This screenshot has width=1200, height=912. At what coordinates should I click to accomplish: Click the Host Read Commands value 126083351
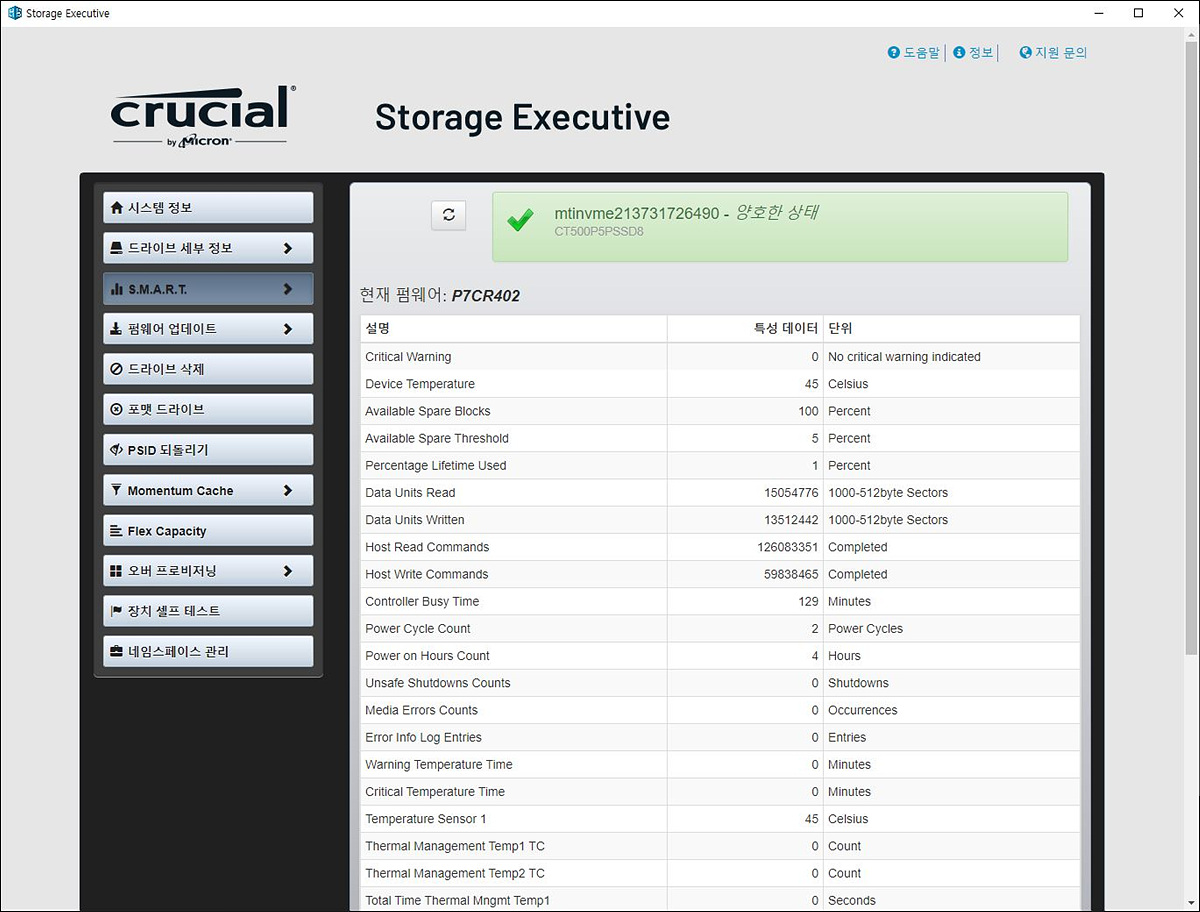click(788, 547)
